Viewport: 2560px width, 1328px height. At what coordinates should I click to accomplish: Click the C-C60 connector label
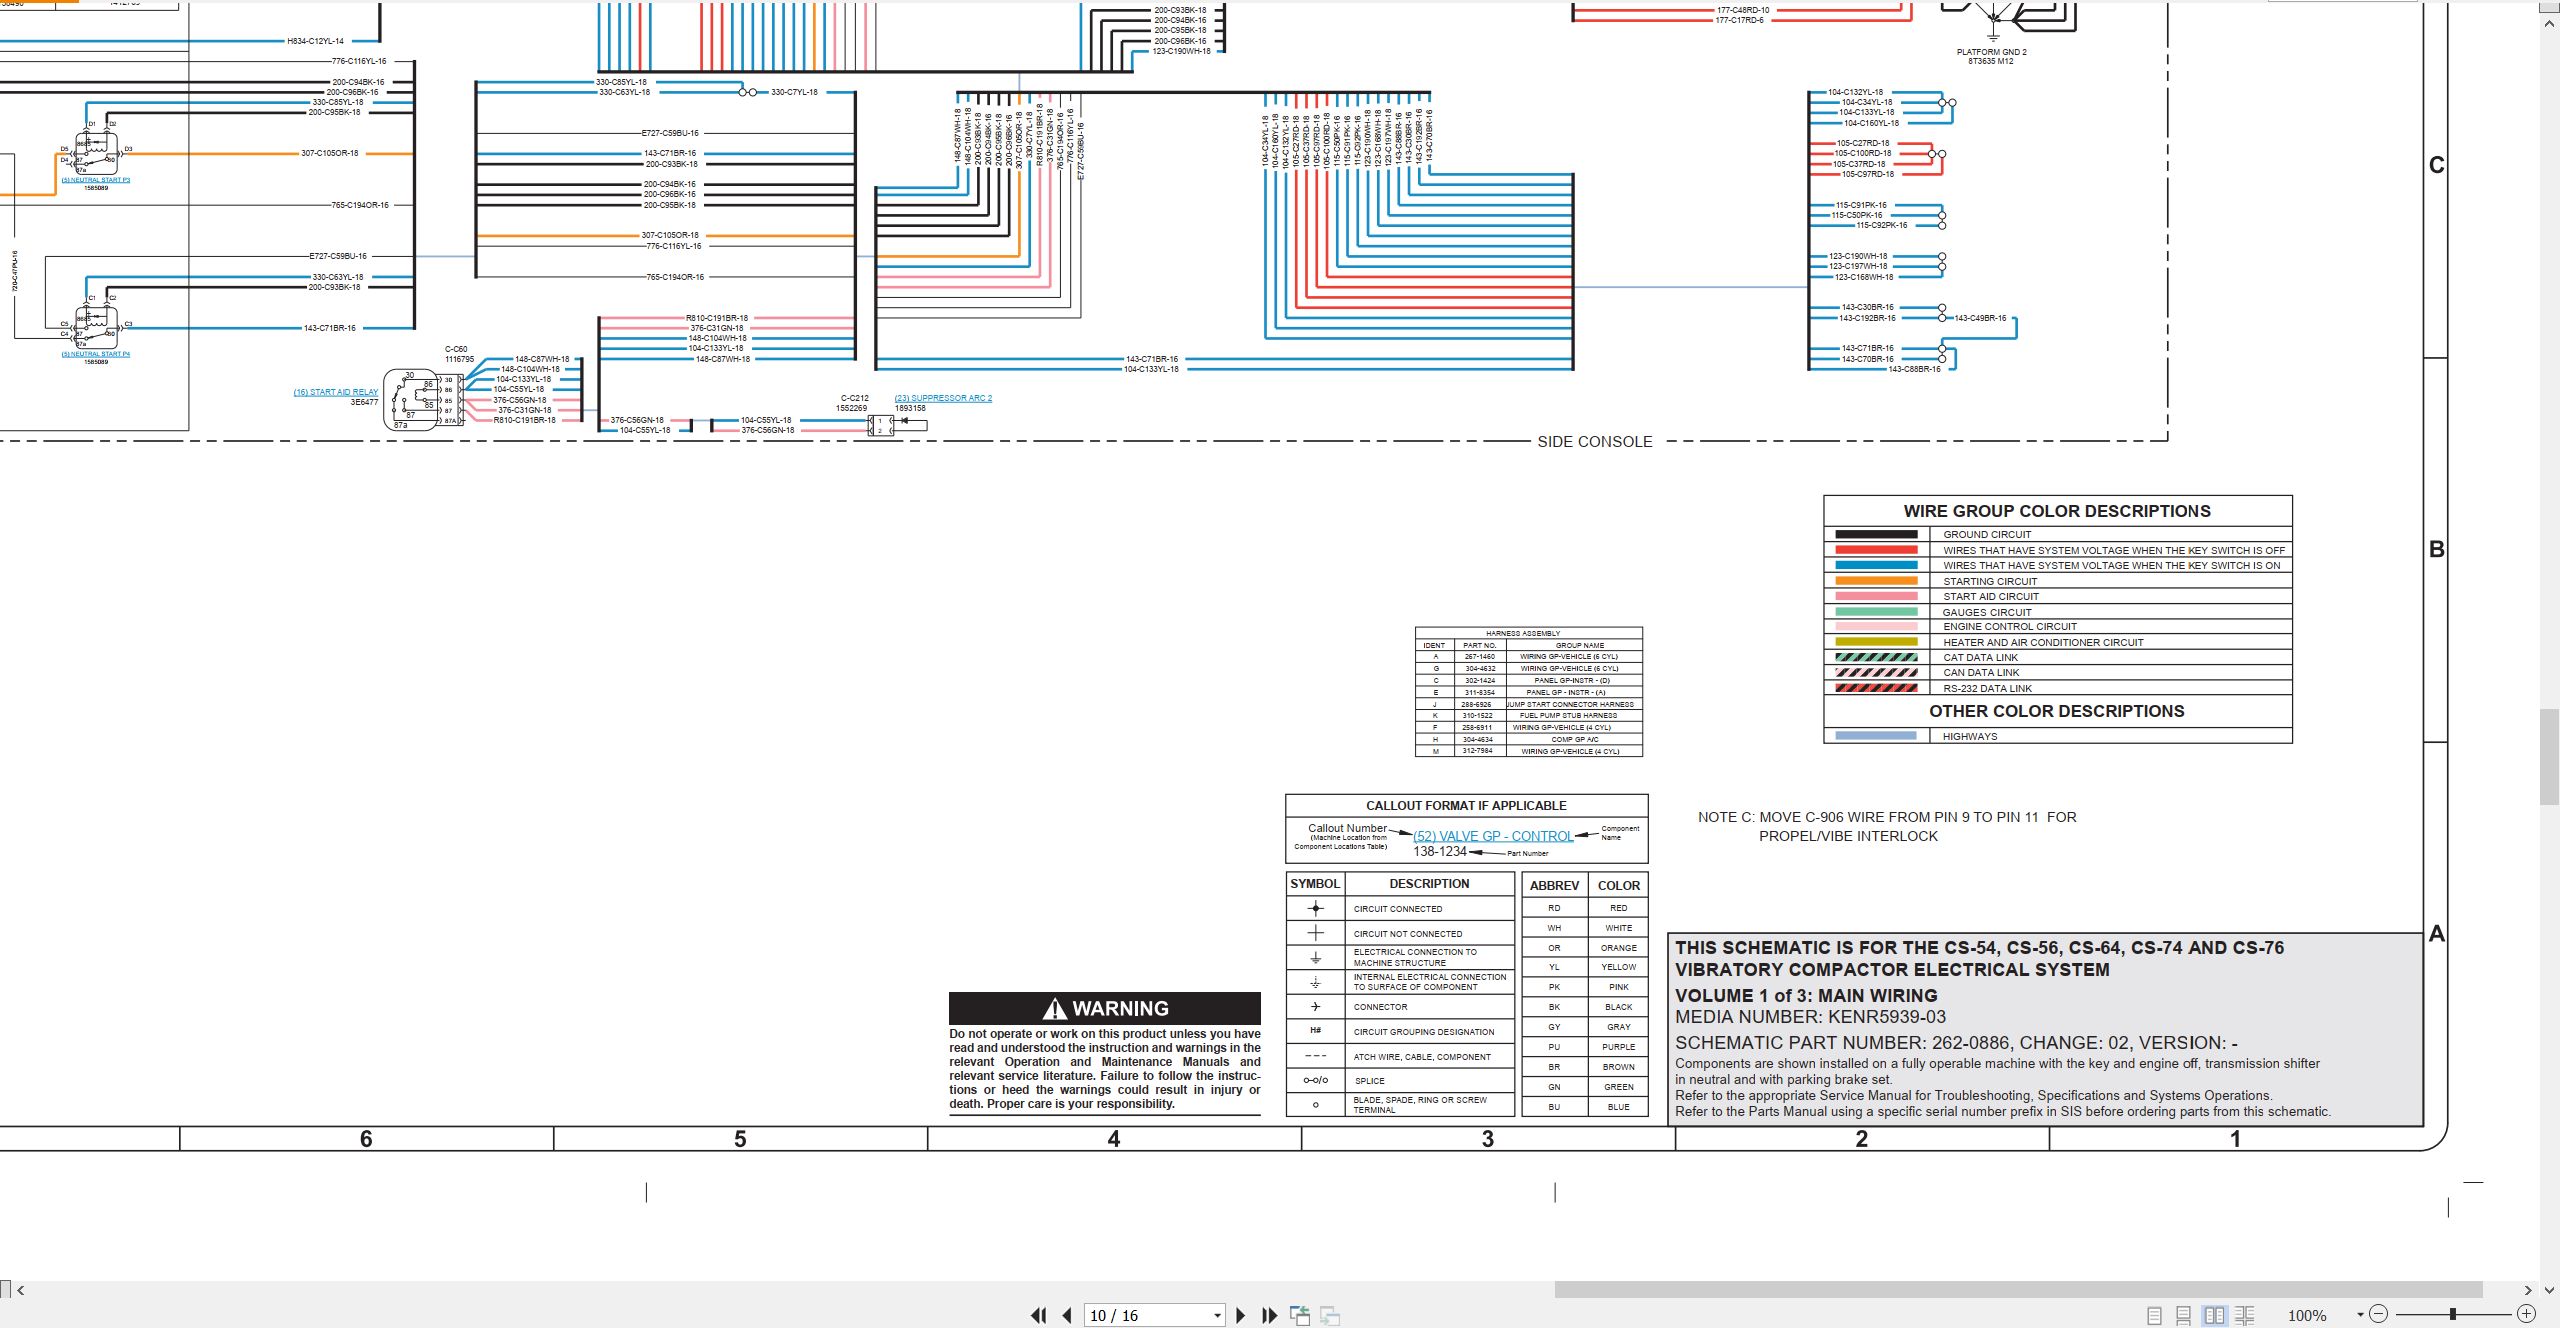[x=456, y=350]
